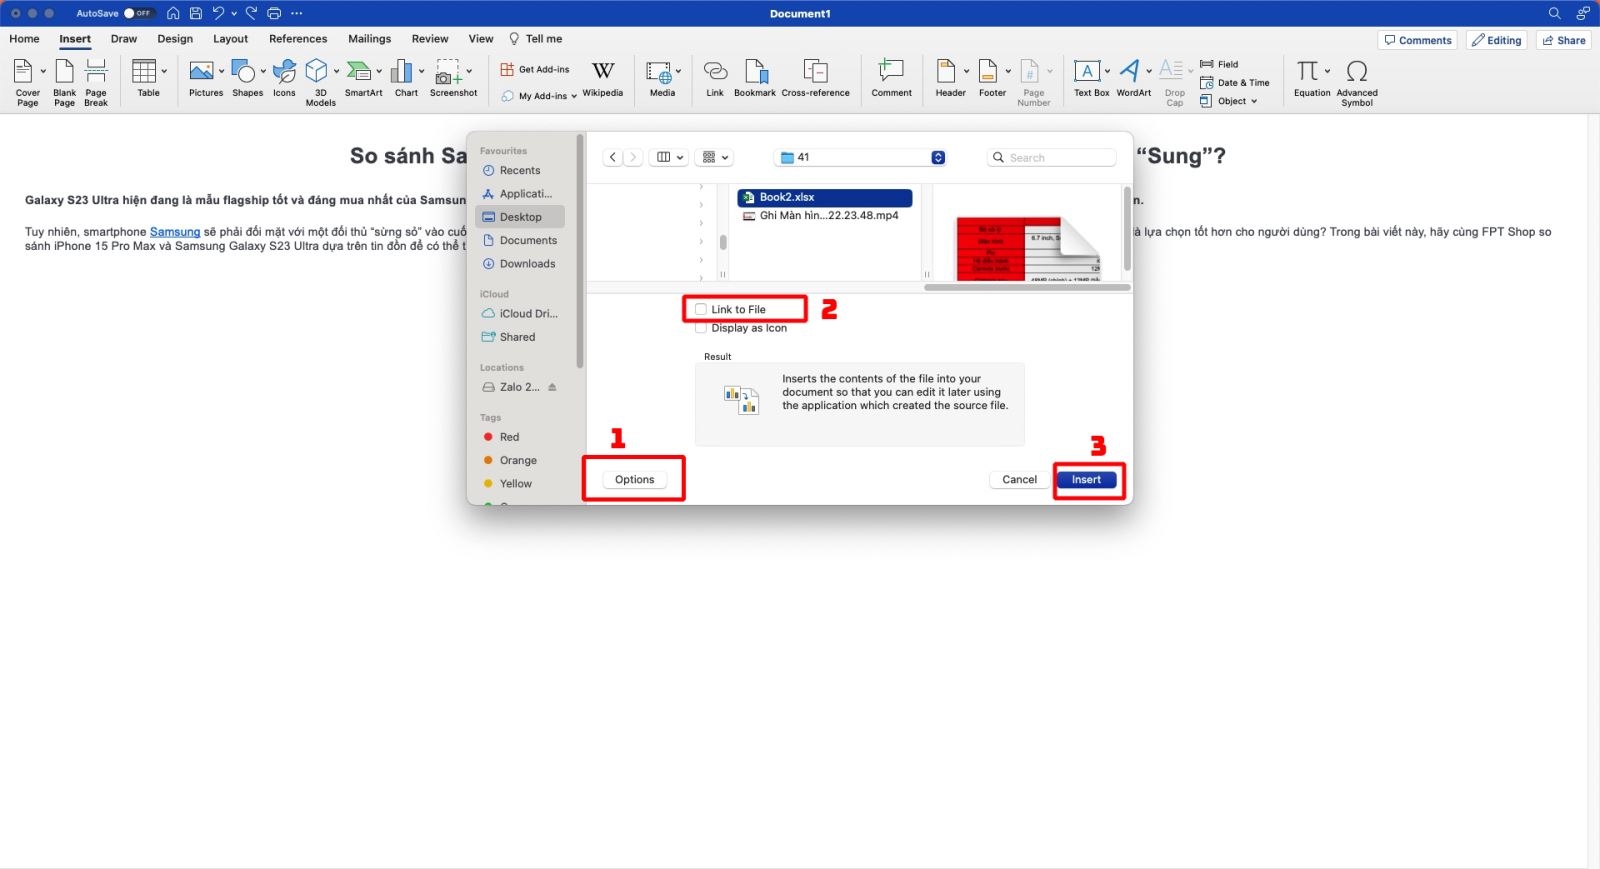Click the Print icon in title bar
Image resolution: width=1600 pixels, height=869 pixels.
pos(274,13)
